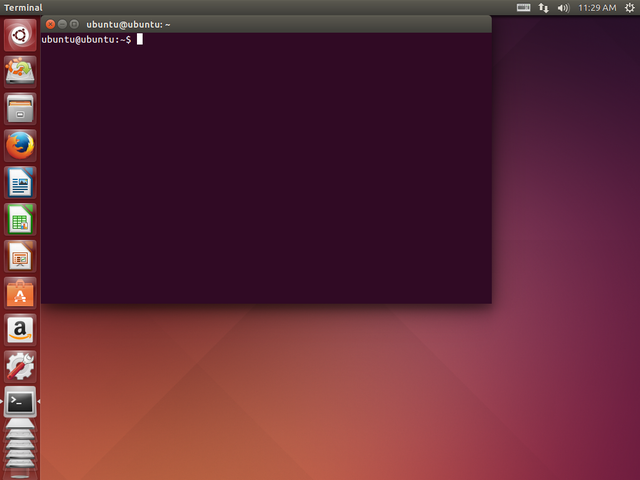Click the ubuntu@ubuntu:~$ prompt text
This screenshot has width=640, height=480.
(x=86, y=40)
